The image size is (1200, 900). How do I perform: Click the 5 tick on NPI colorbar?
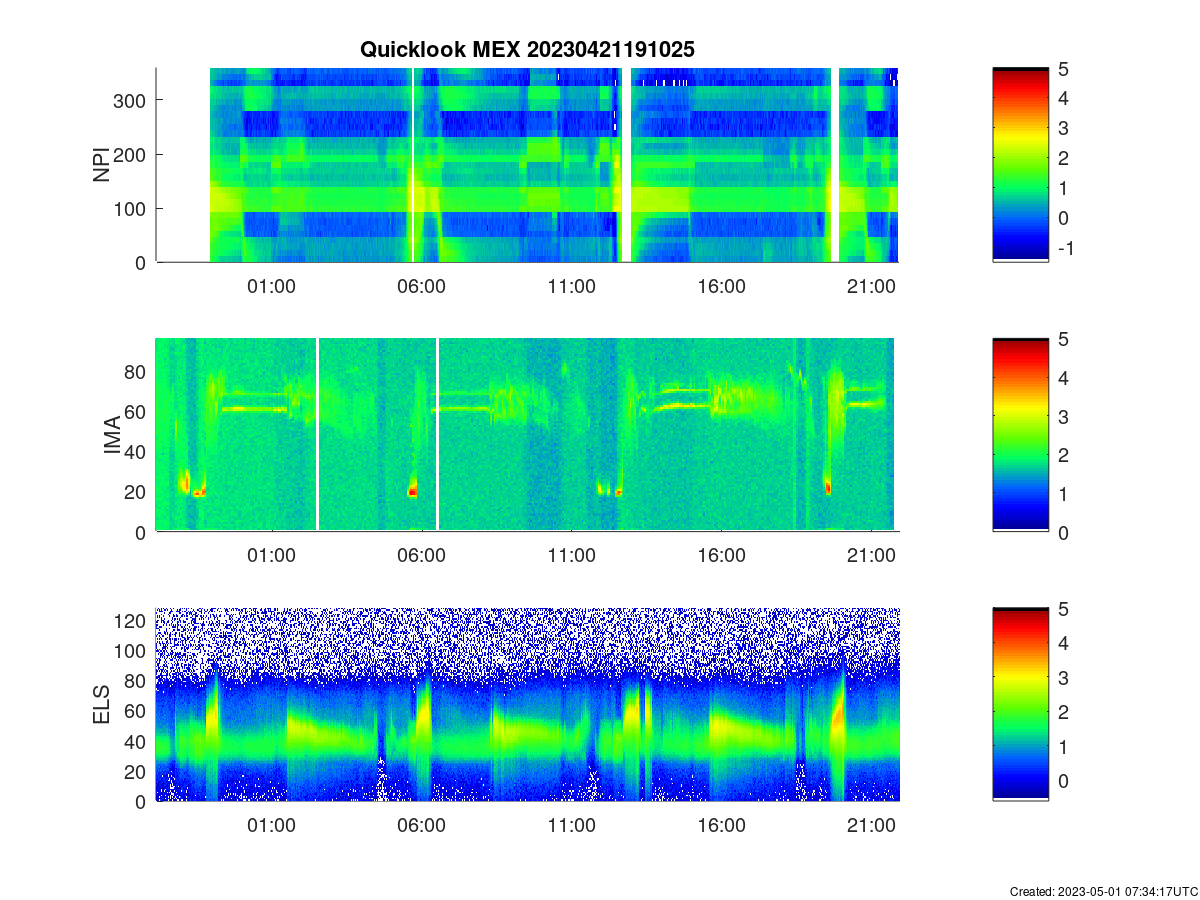pos(1063,69)
